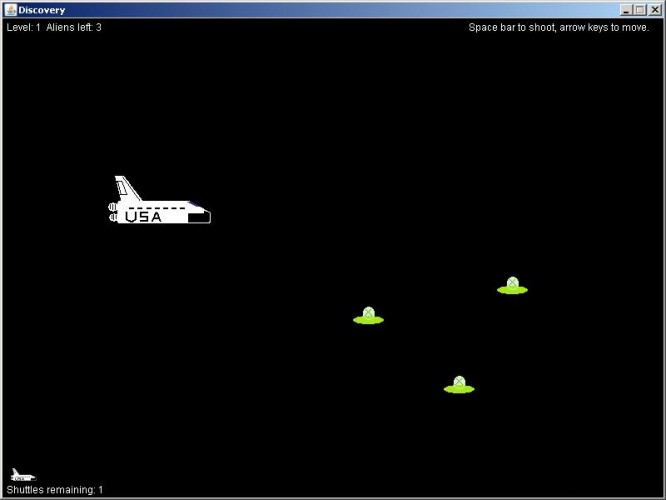Click the 'Shuttles remaining: 1' text
The width and height of the screenshot is (666, 500).
[x=55, y=490]
